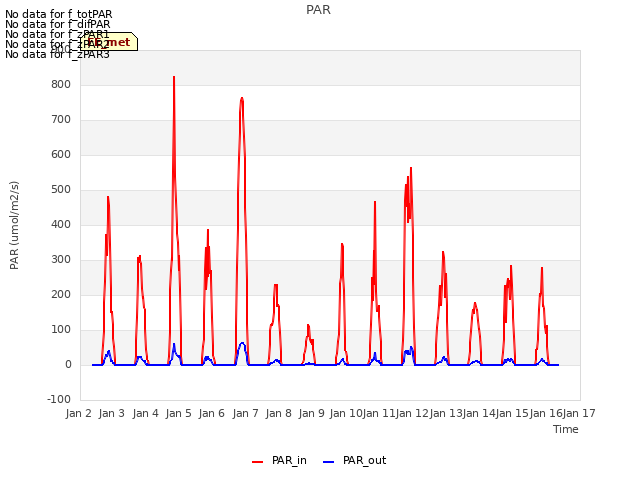This screenshot has width=640, height=480.
Task: Click the -100 y-axis tick label
Action: [59, 400]
